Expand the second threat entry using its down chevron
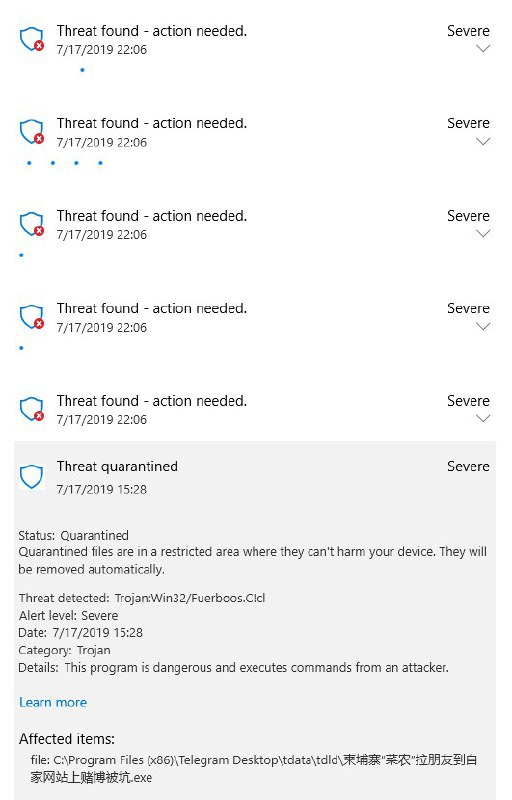The width and height of the screenshot is (512, 800). 482,141
